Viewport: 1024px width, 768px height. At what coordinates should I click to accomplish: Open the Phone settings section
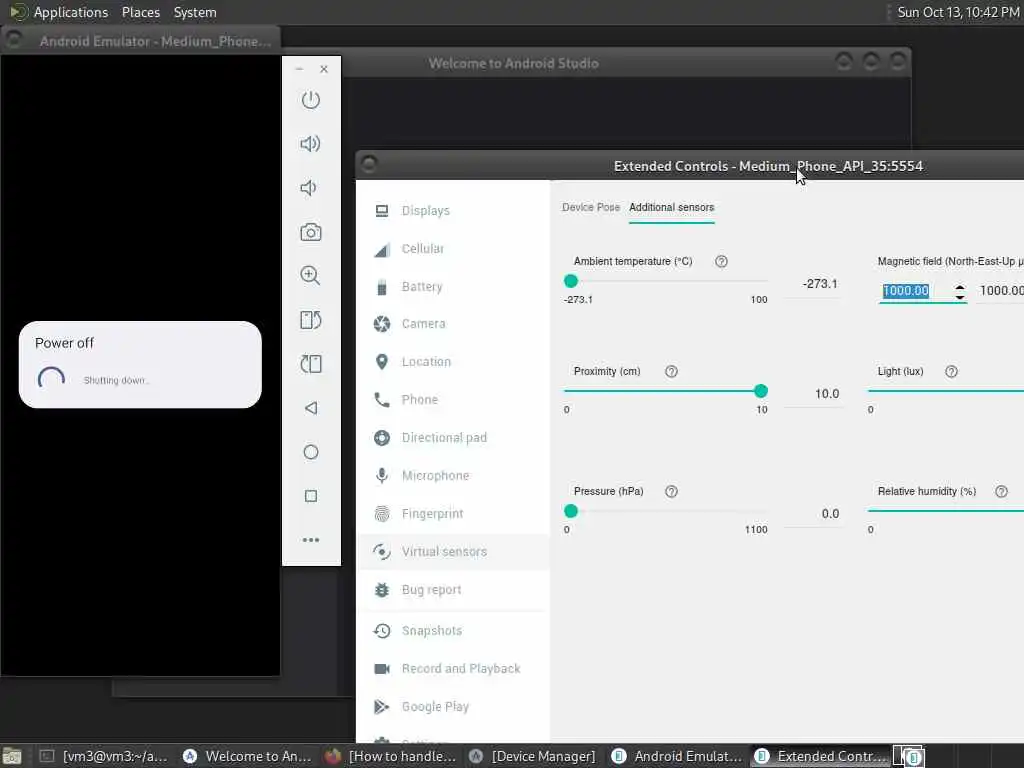click(x=452, y=400)
